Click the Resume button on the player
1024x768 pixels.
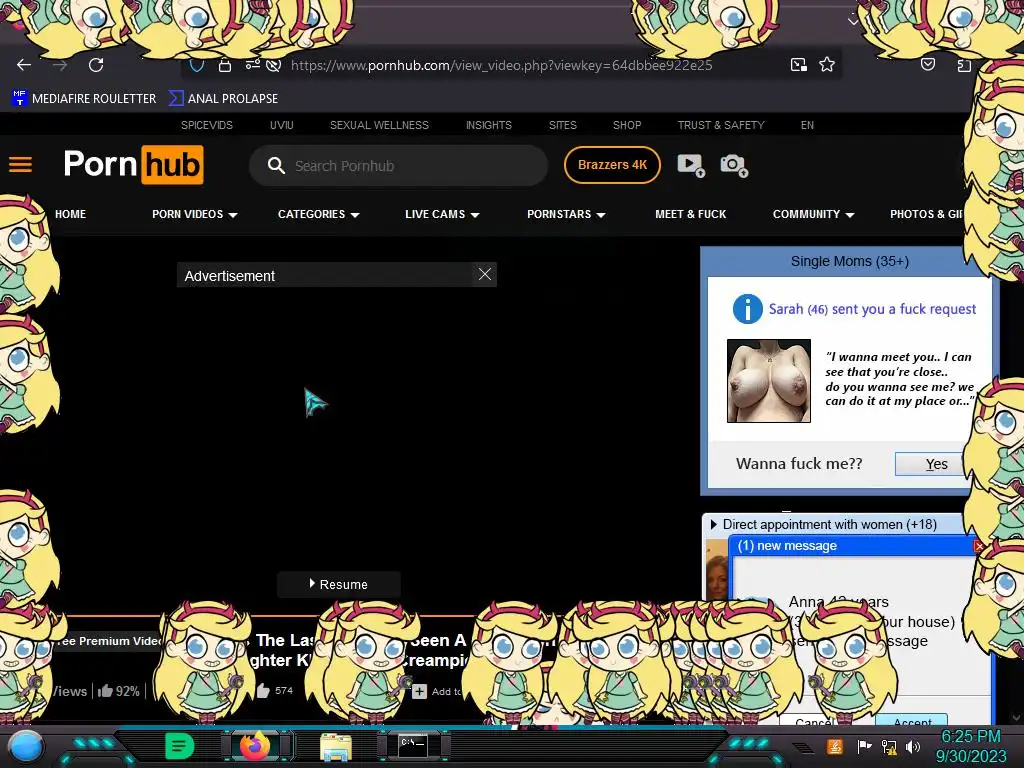click(338, 584)
